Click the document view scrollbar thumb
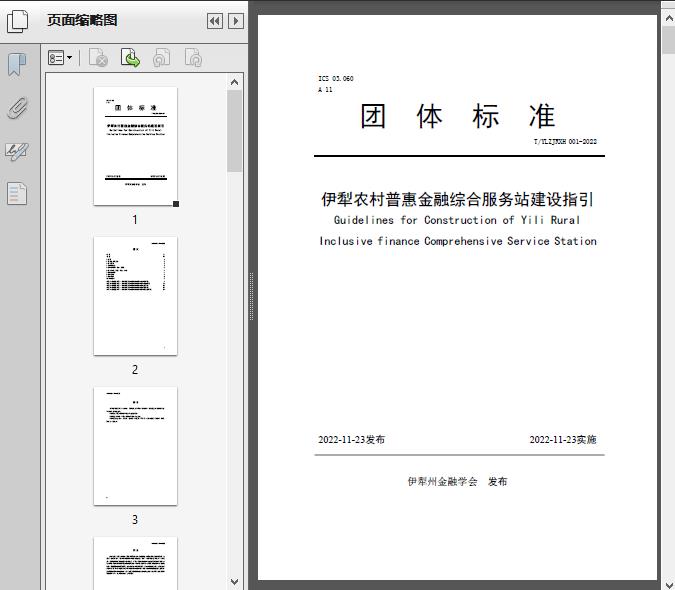This screenshot has height=590, width=675. coord(669,40)
